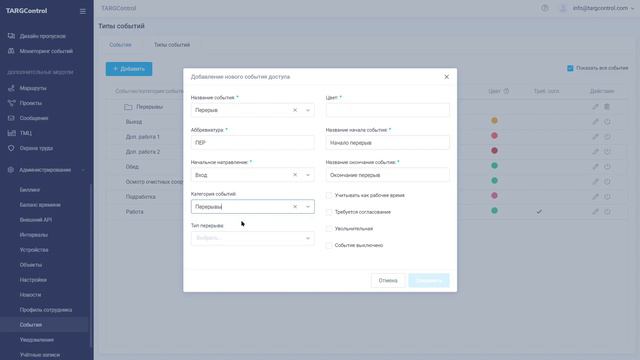Viewport: 640px width, 360px height.
Task: Click the pencil icon in the Работа row
Action: click(596, 211)
